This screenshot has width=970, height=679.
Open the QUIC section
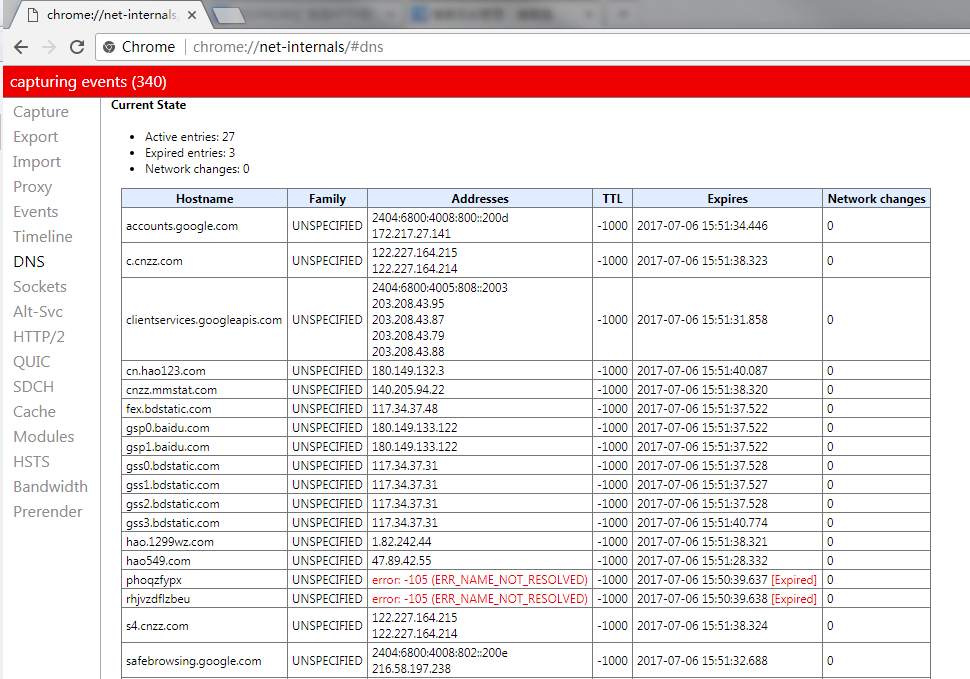point(32,362)
